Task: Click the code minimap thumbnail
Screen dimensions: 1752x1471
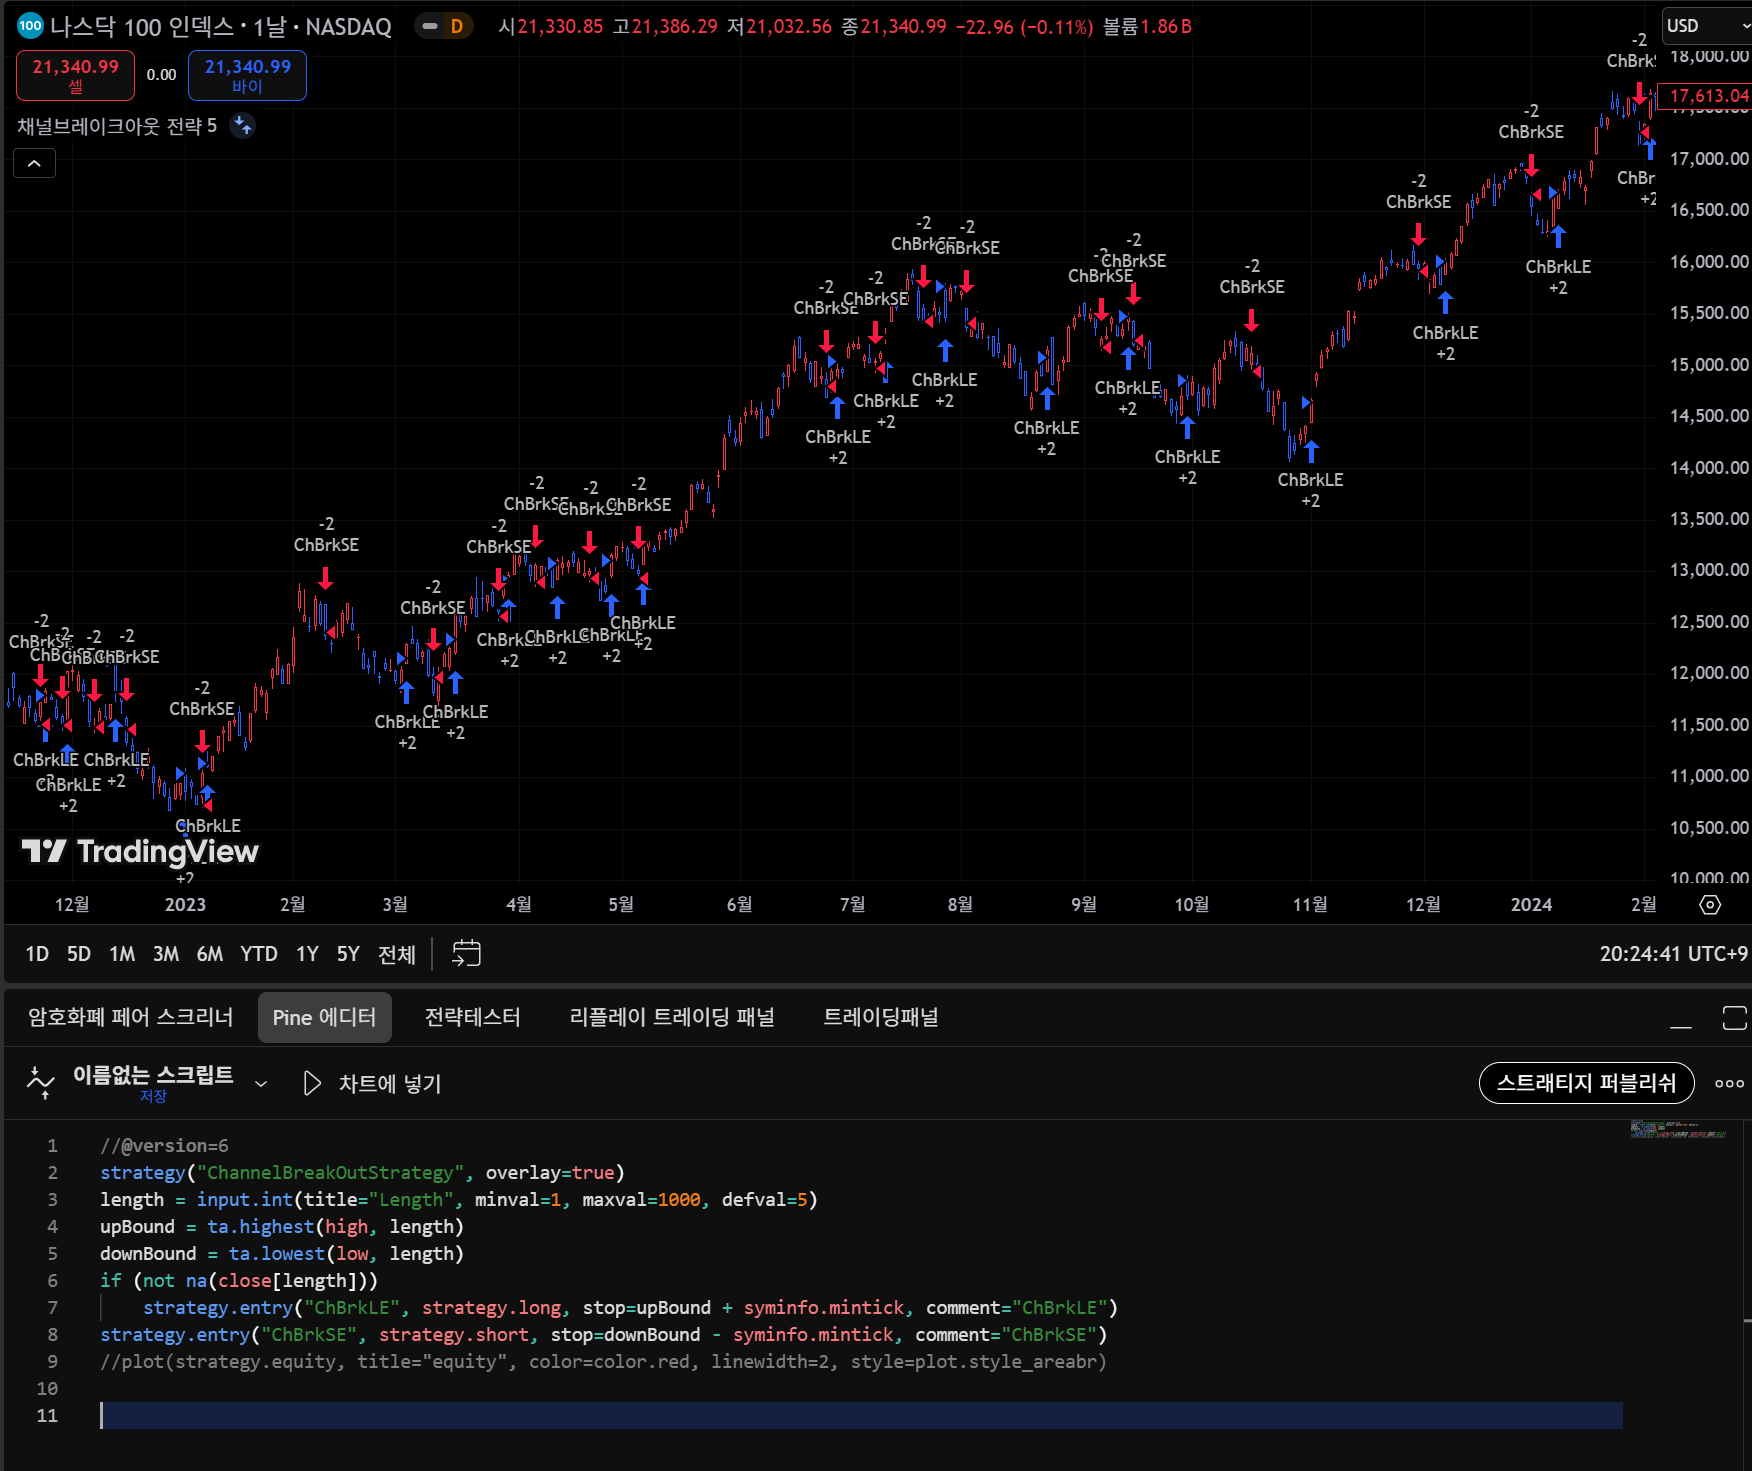Action: 1678,1129
